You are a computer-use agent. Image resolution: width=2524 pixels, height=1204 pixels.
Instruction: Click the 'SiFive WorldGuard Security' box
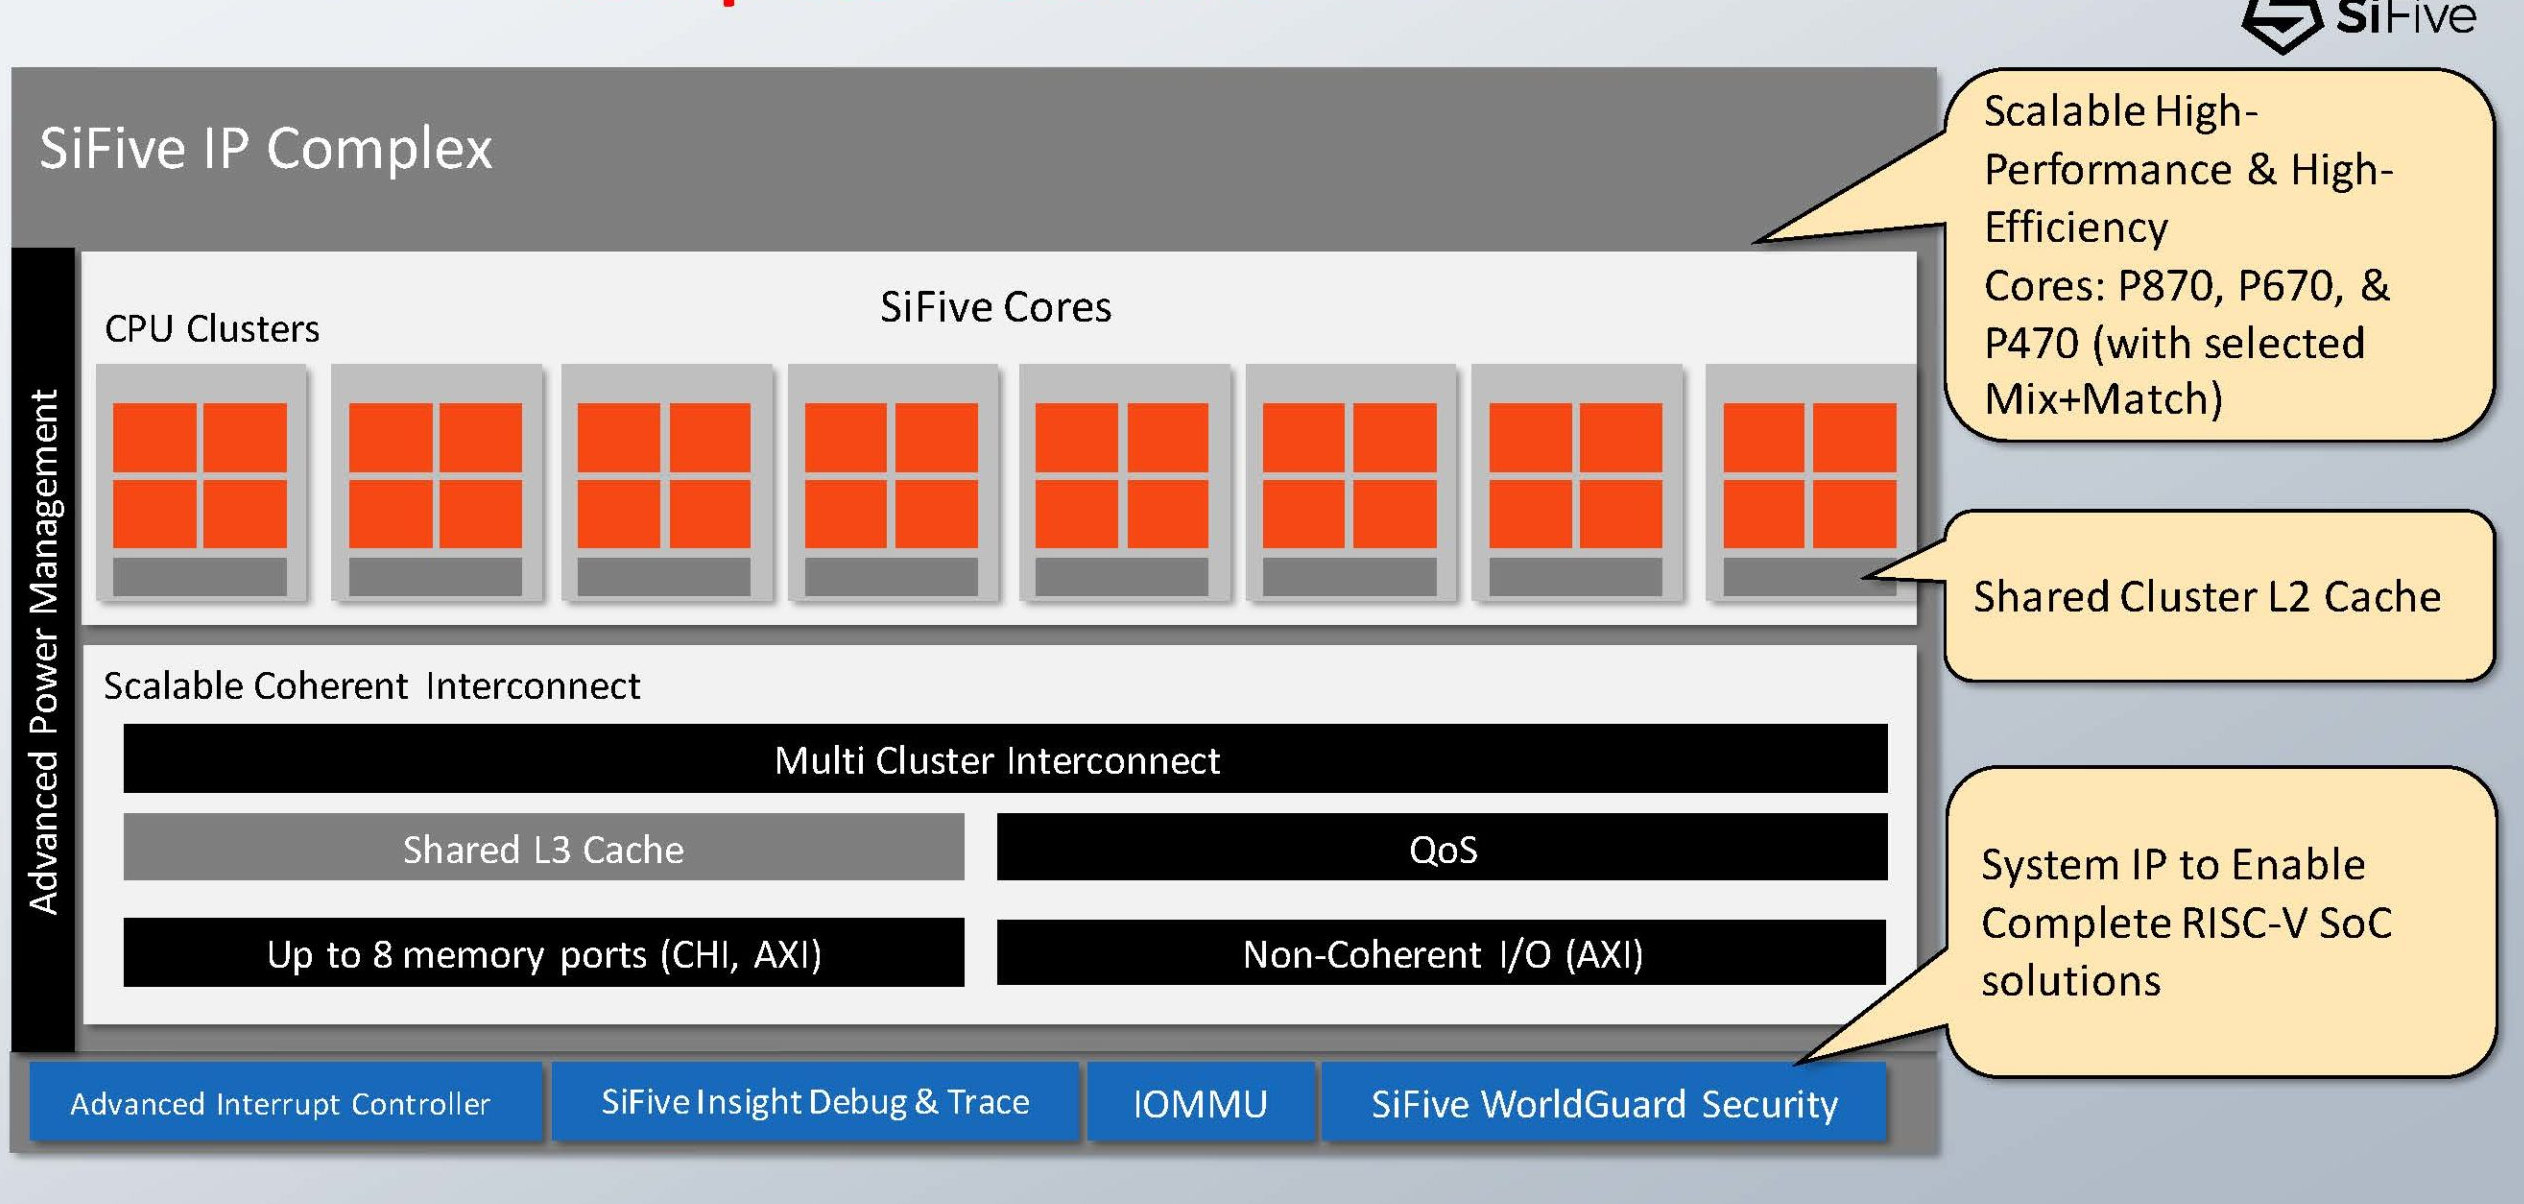click(1604, 1102)
